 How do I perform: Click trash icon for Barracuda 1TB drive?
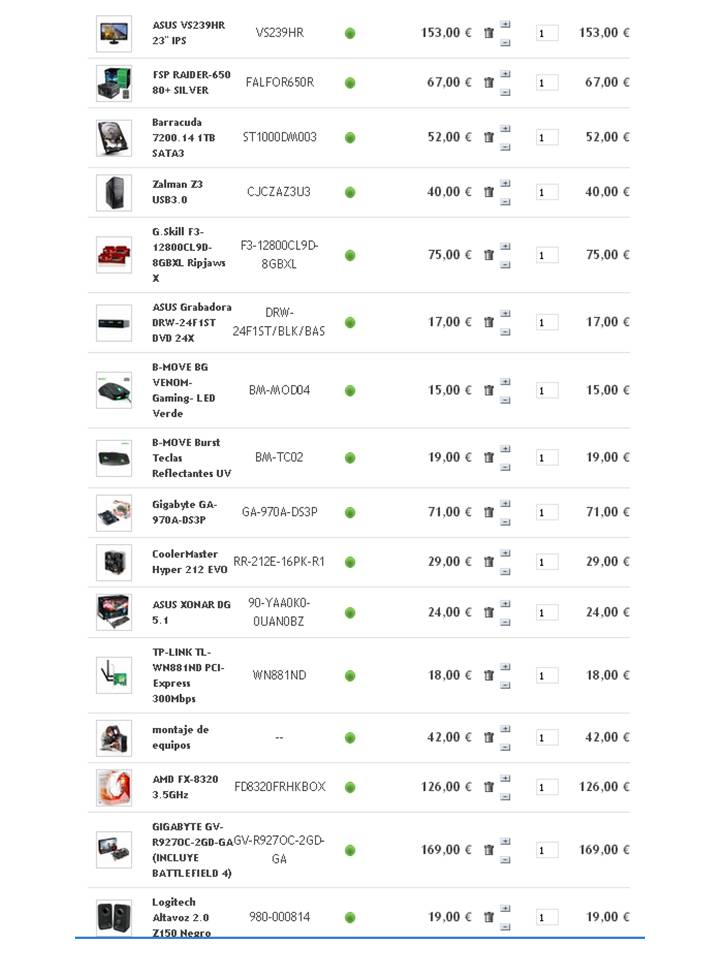tap(489, 138)
